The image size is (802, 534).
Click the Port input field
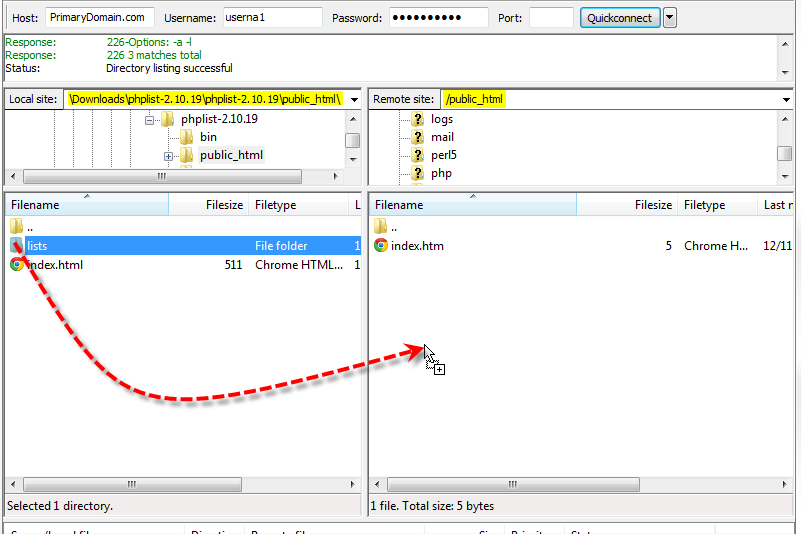(x=550, y=18)
